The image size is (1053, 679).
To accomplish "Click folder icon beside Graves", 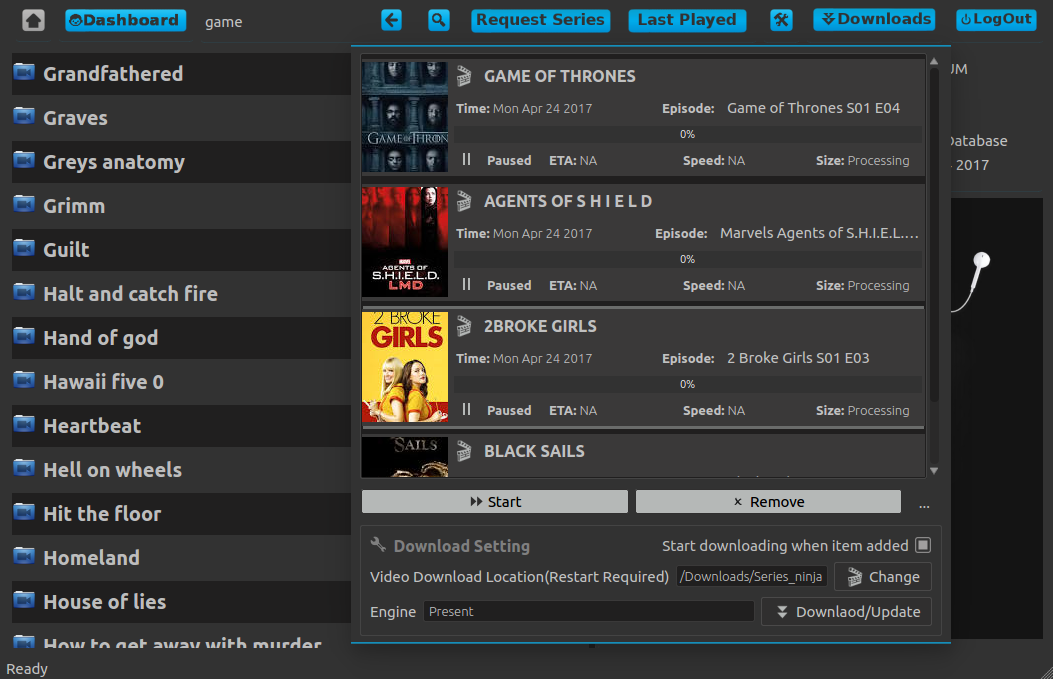I will (x=24, y=116).
